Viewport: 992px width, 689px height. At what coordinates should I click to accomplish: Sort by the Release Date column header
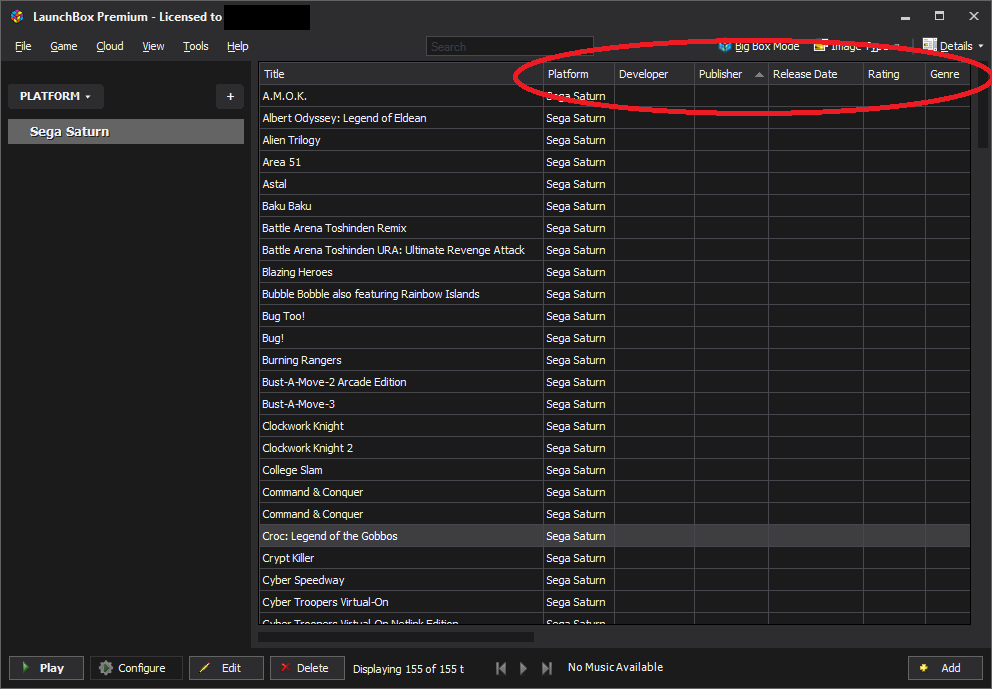816,74
